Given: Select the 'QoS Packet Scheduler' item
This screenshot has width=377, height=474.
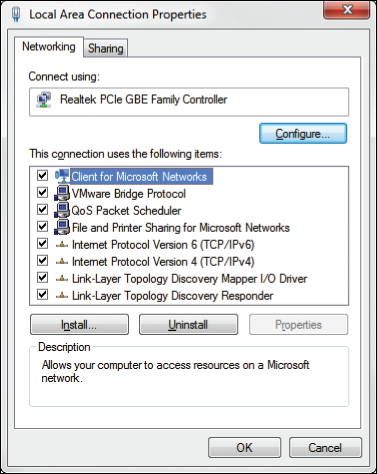Looking at the screenshot, I should click(126, 211).
